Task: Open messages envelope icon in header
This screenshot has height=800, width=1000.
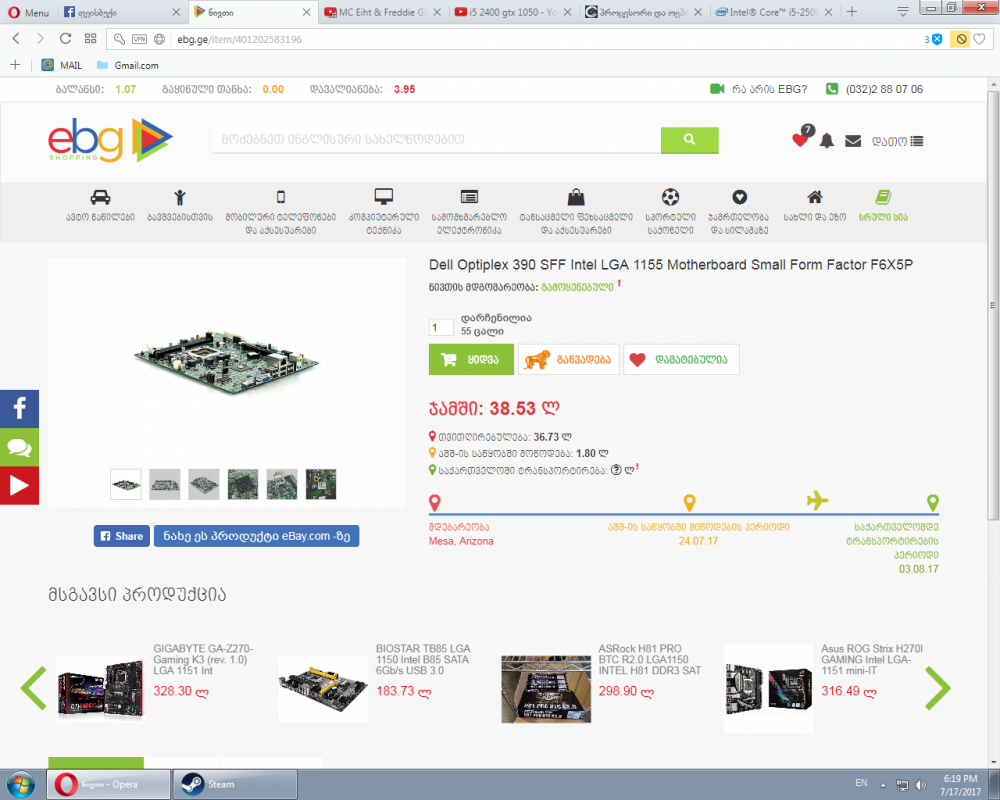Action: (x=853, y=141)
